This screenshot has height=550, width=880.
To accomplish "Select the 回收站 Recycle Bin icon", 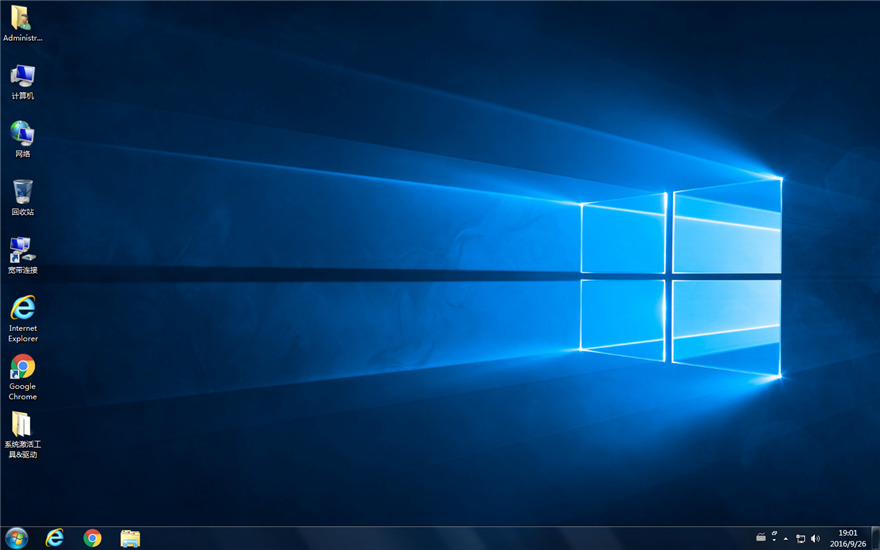I will pos(22,198).
